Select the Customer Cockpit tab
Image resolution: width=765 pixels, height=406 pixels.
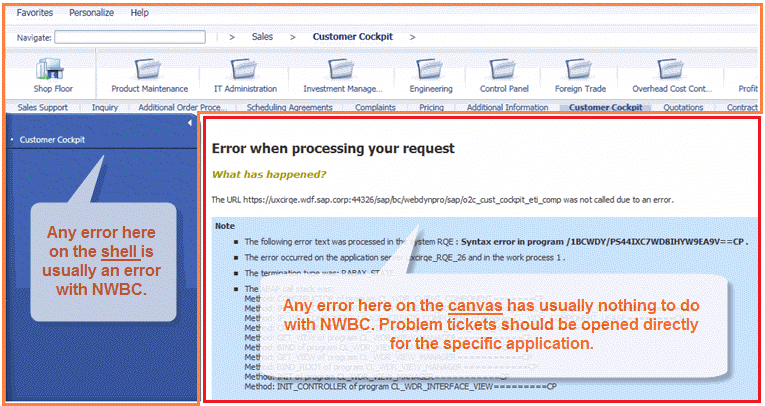click(605, 107)
